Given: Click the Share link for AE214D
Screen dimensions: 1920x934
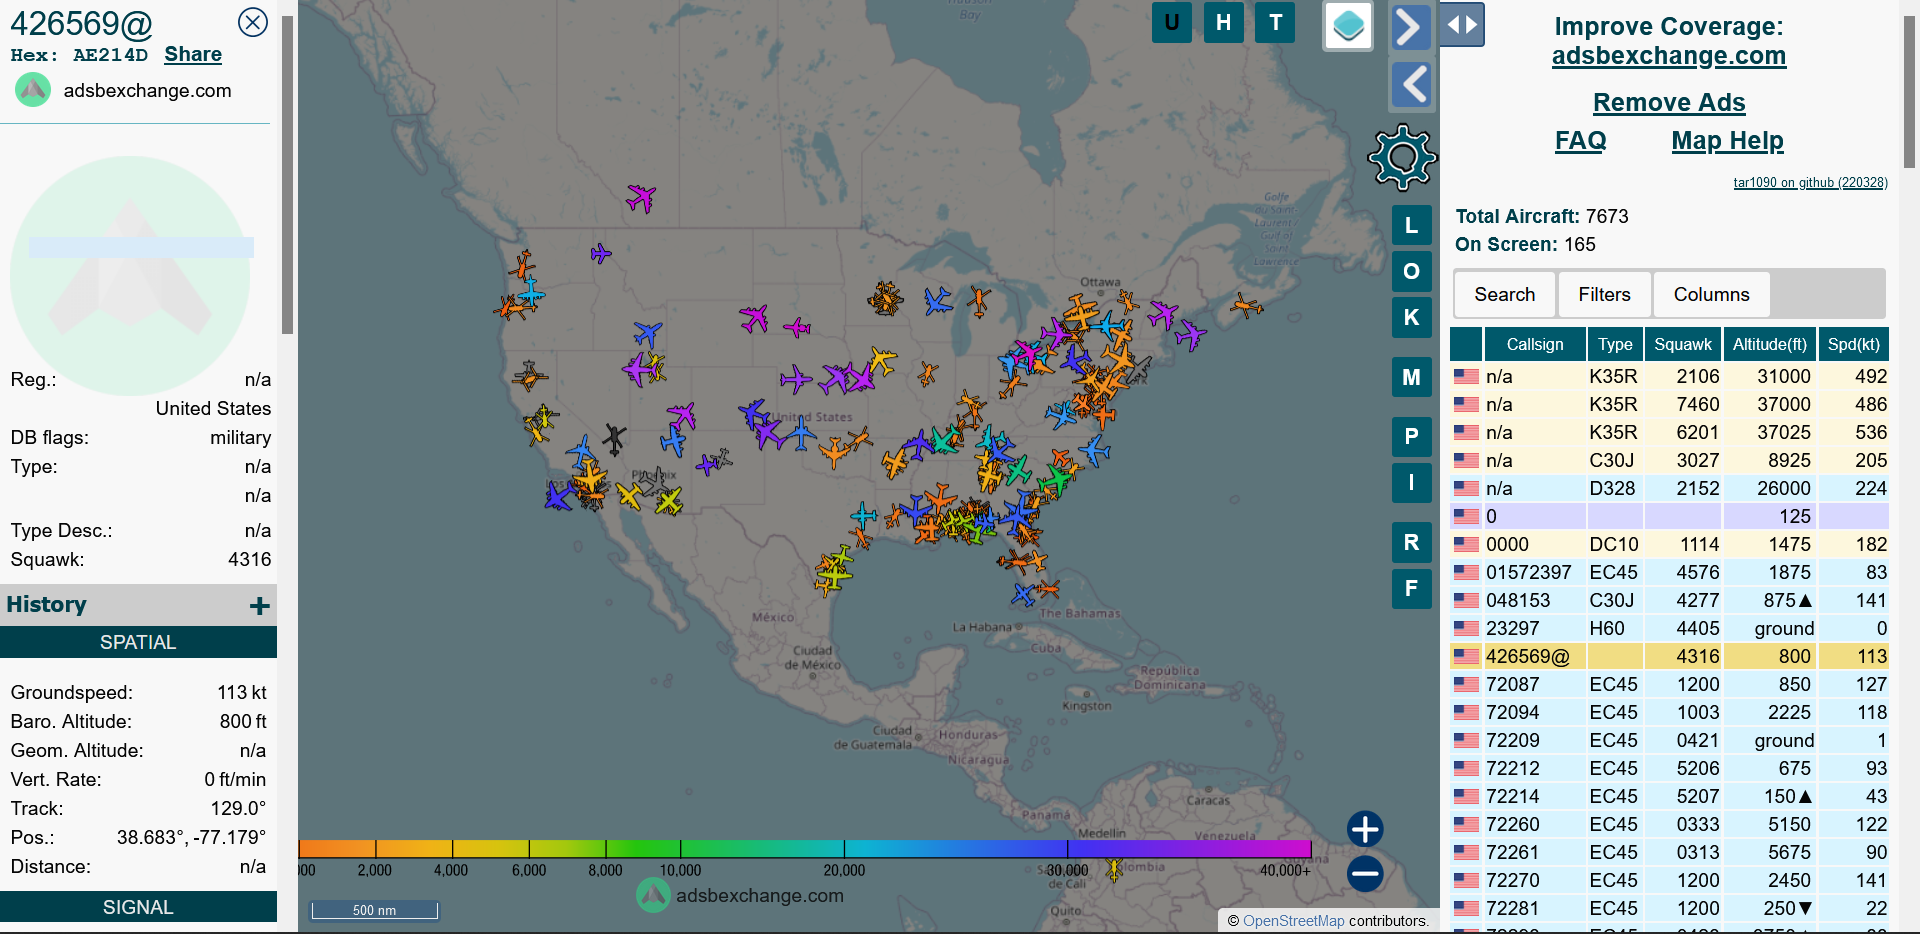Looking at the screenshot, I should 193,55.
